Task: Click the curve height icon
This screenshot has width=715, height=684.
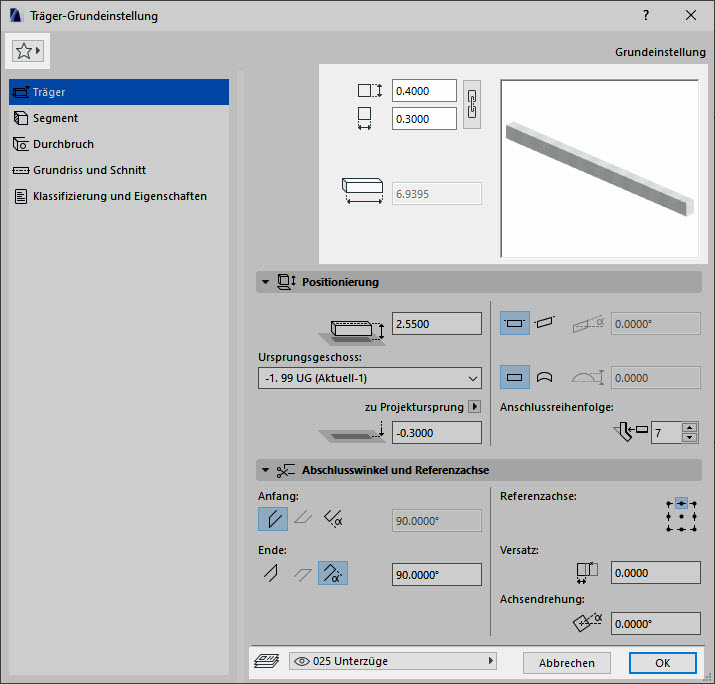Action: click(588, 378)
